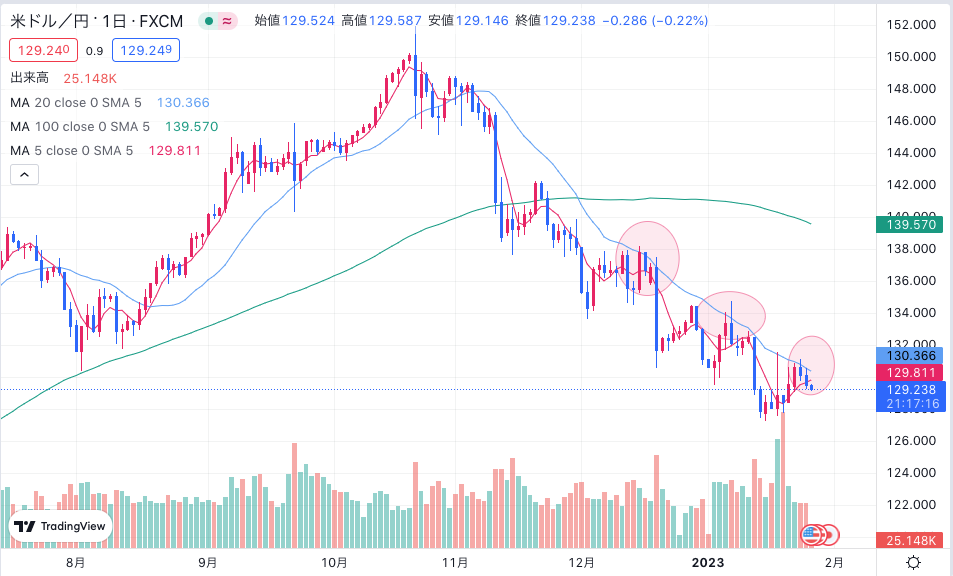Click the 2023 date on time axis
This screenshot has height=576, width=953.
[x=708, y=563]
